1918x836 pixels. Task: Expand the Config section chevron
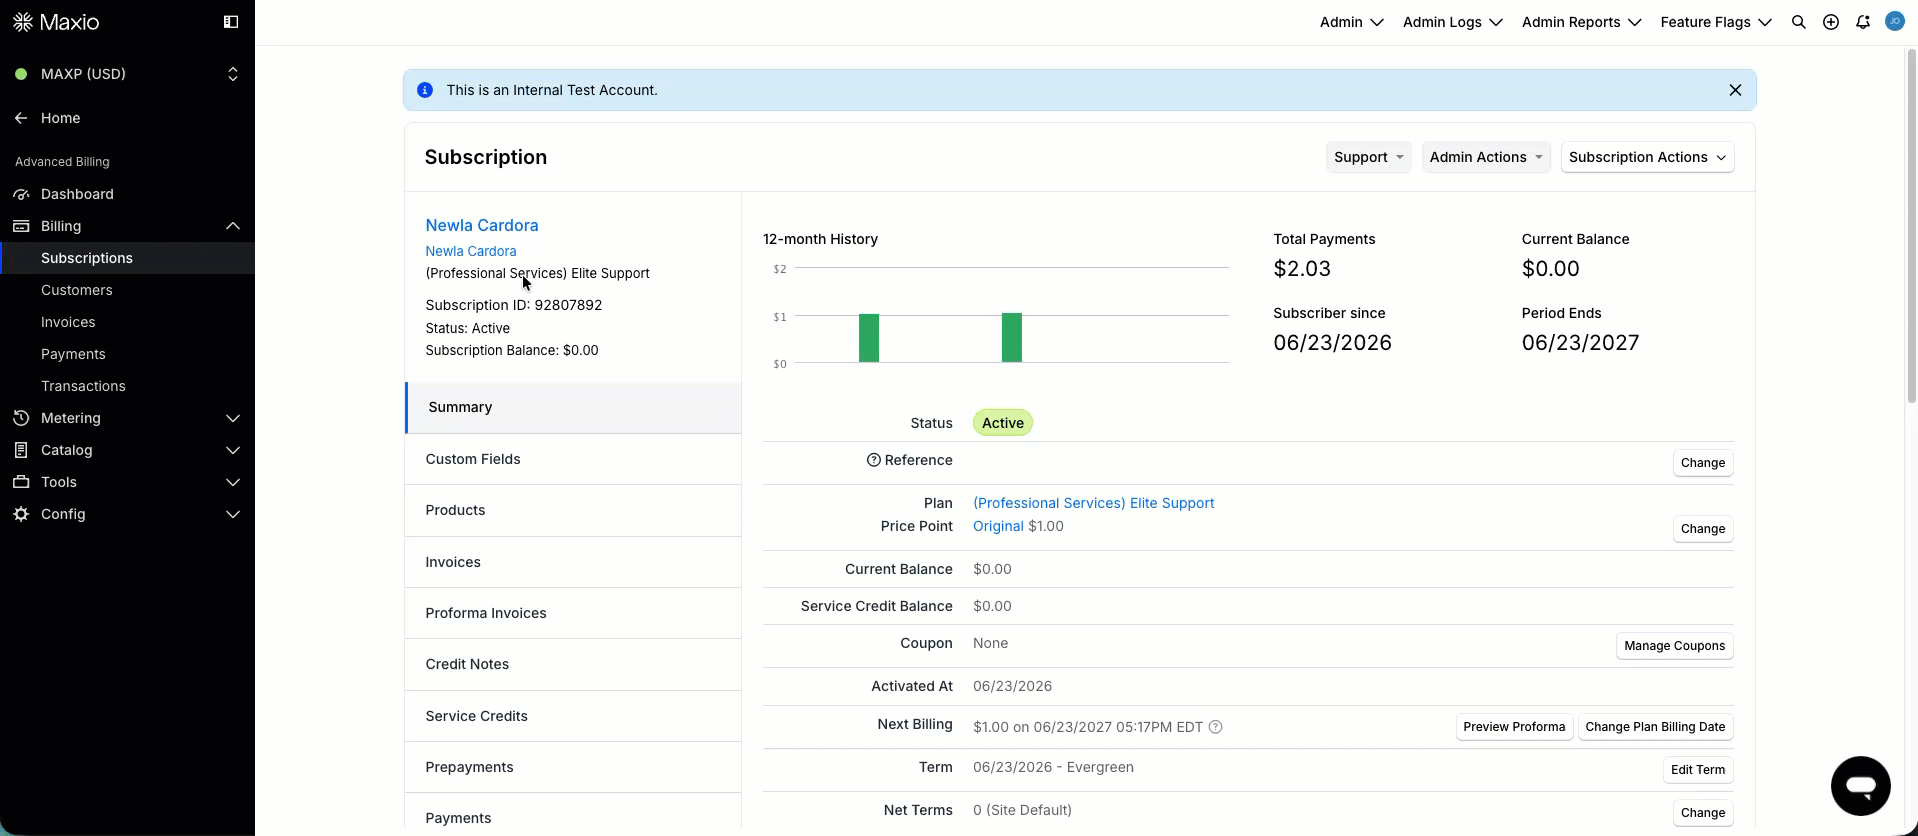click(x=233, y=514)
